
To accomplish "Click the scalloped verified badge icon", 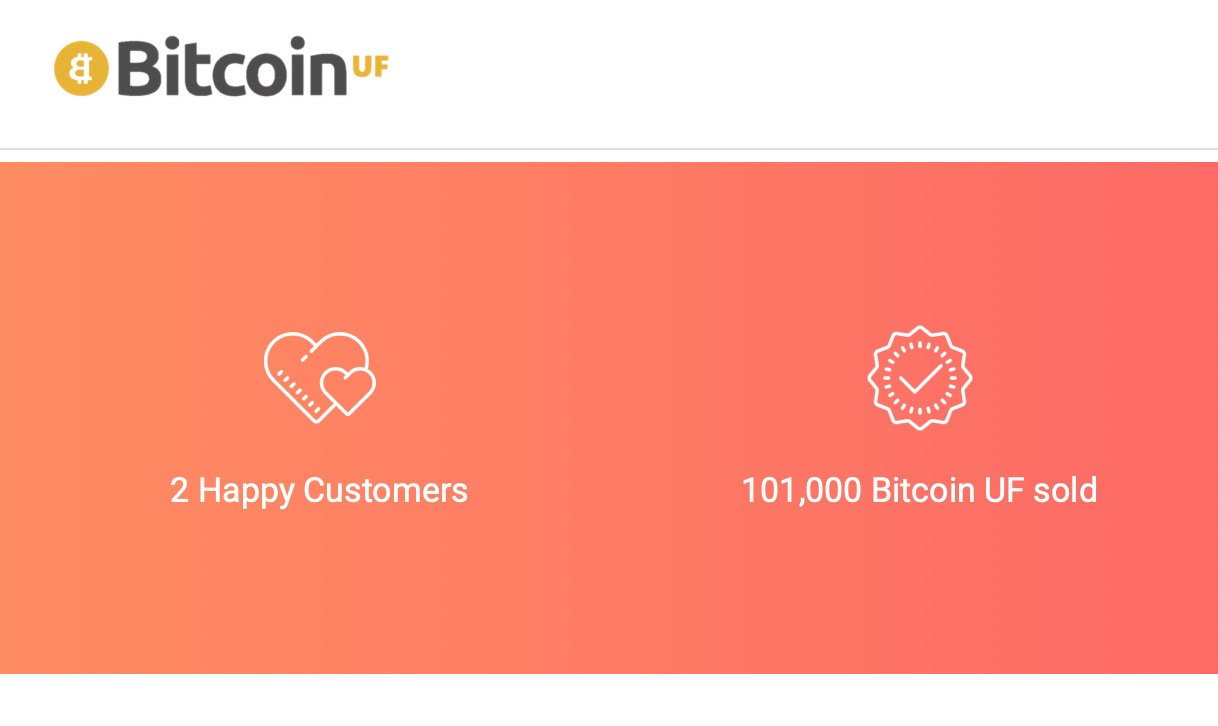I will (x=920, y=377).
